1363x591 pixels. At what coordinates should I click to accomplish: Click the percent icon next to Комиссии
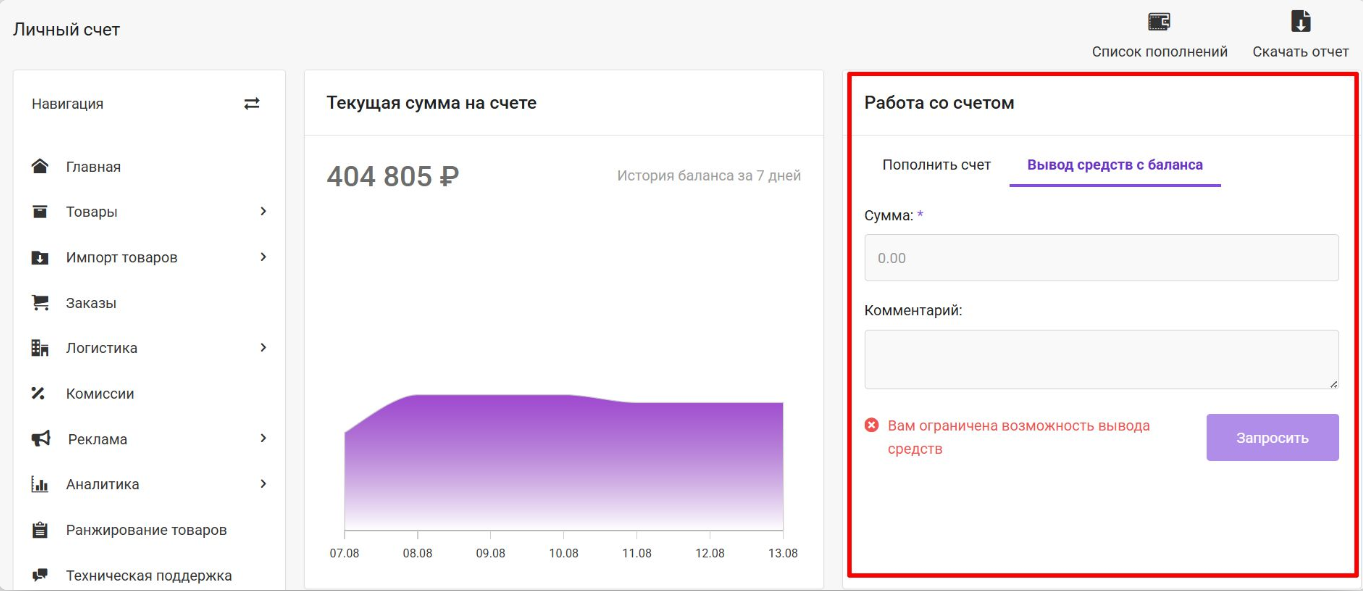click(x=40, y=394)
